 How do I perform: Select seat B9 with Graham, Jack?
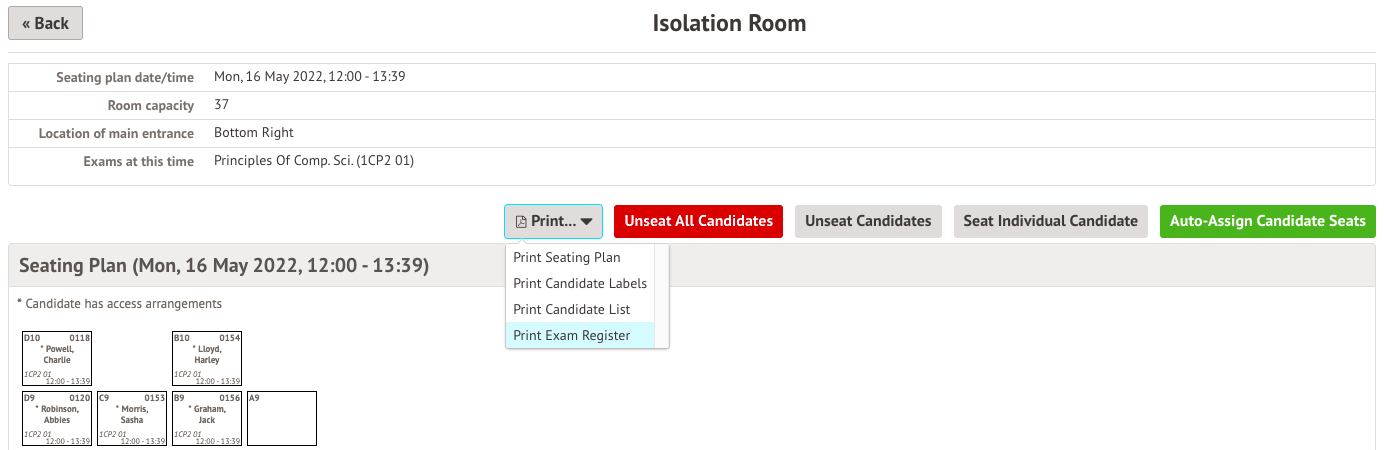tap(207, 418)
